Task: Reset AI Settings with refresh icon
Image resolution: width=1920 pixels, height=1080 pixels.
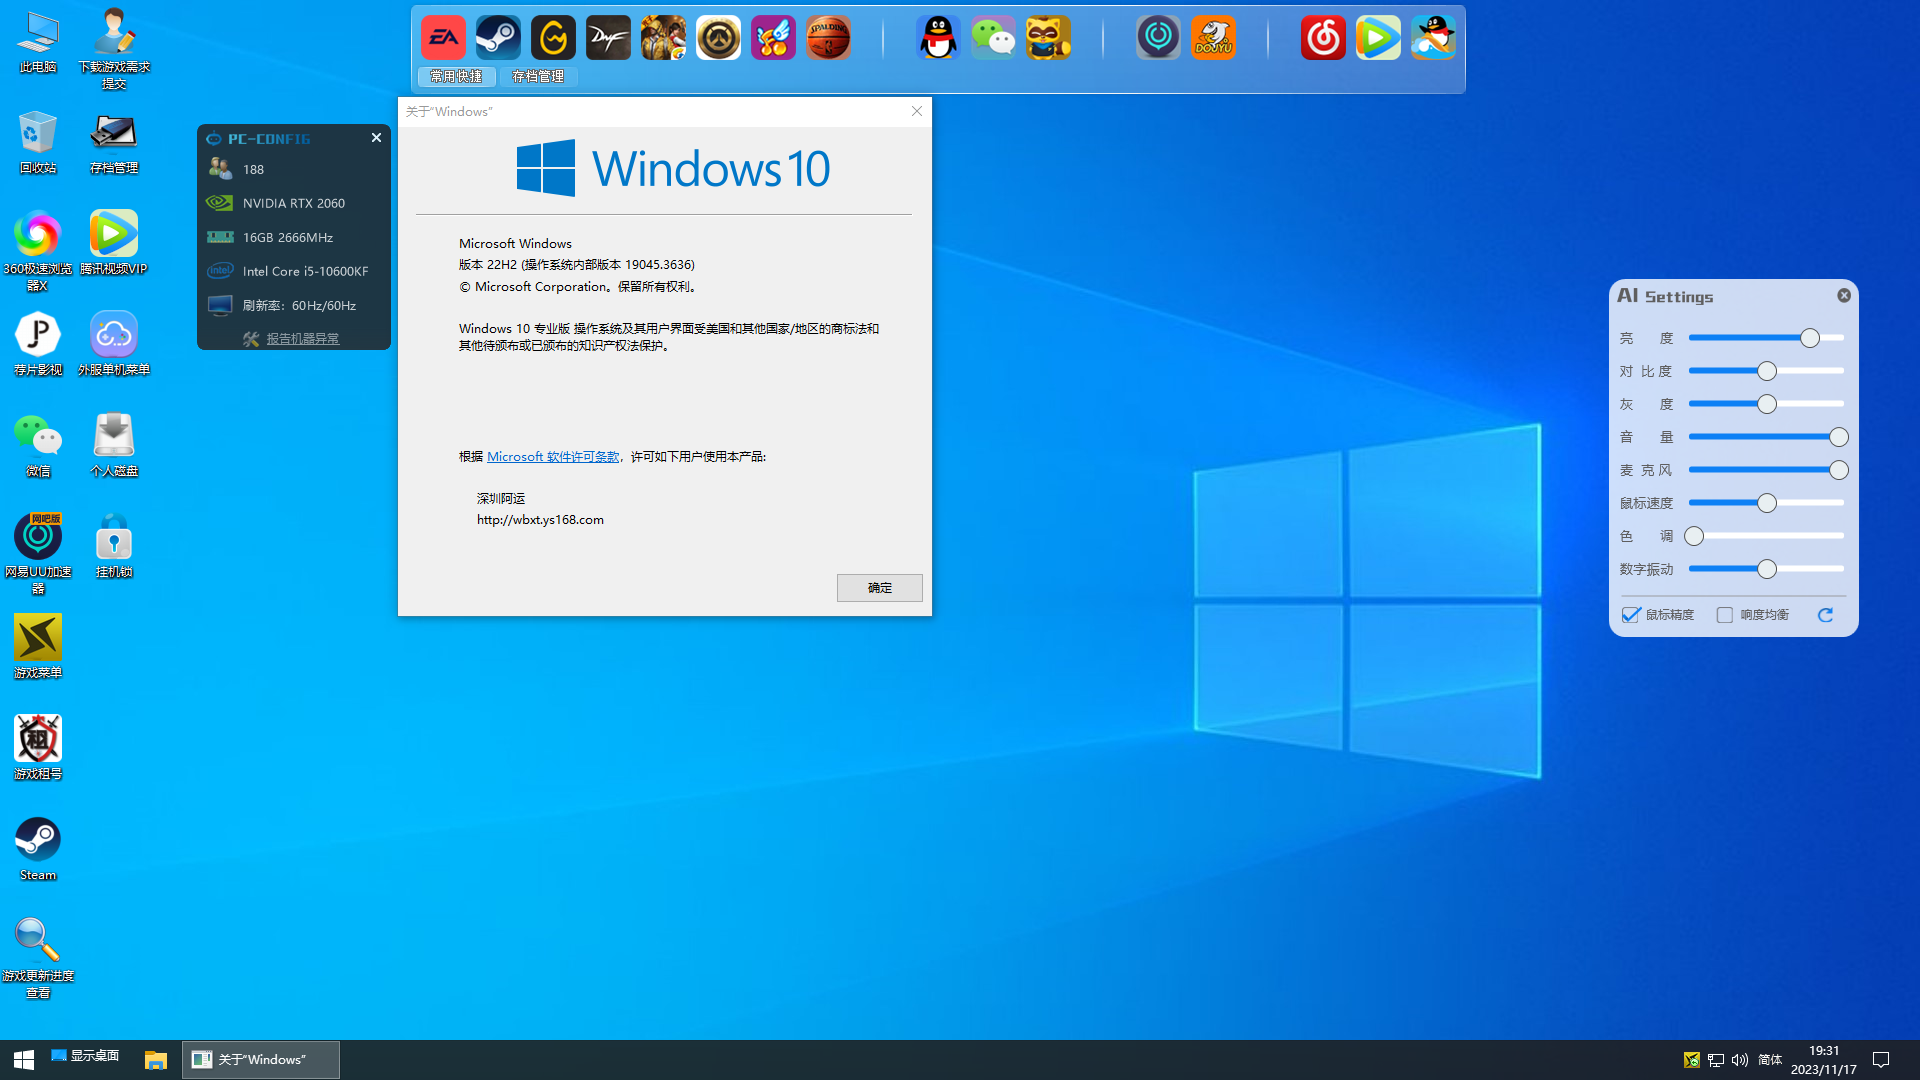Action: 1825,615
